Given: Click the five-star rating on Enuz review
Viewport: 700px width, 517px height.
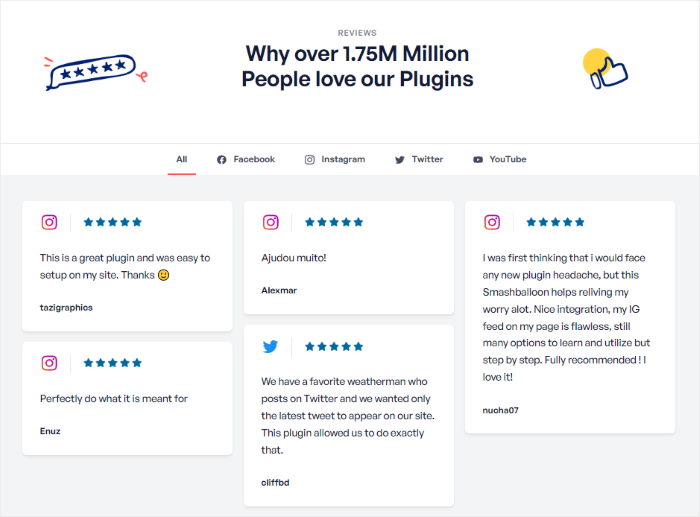Looking at the screenshot, I should [x=113, y=363].
